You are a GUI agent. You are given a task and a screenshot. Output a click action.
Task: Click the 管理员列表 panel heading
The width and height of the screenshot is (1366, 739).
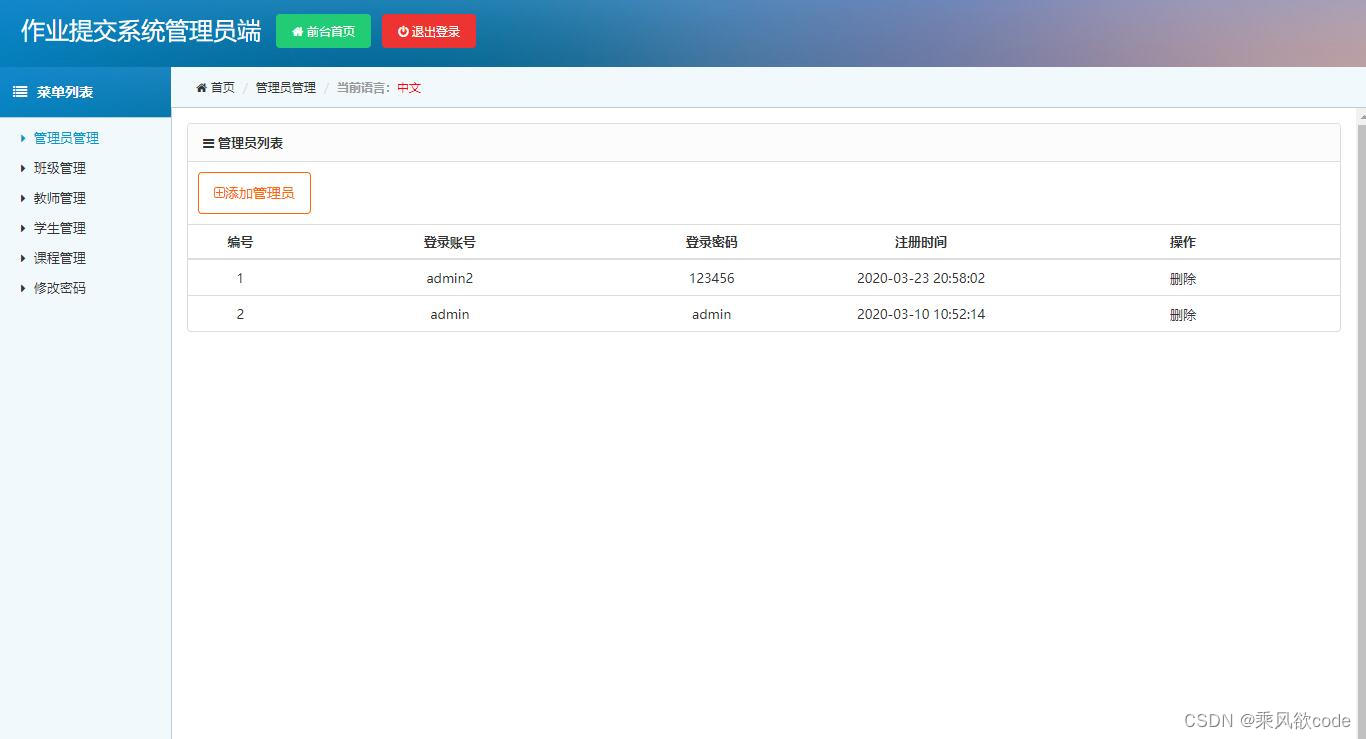click(250, 143)
